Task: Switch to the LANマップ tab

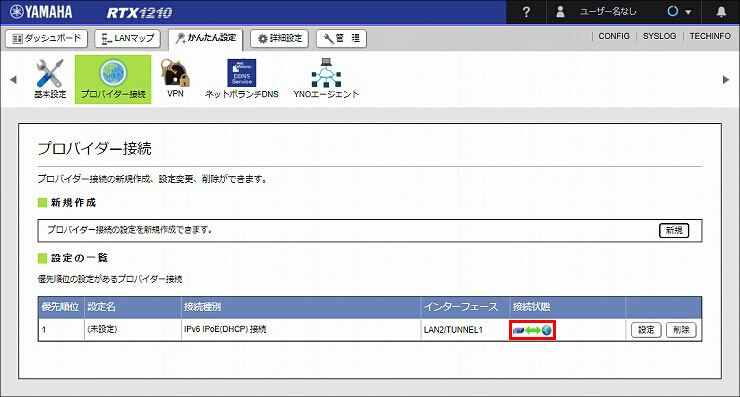Action: pyautogui.click(x=127, y=38)
